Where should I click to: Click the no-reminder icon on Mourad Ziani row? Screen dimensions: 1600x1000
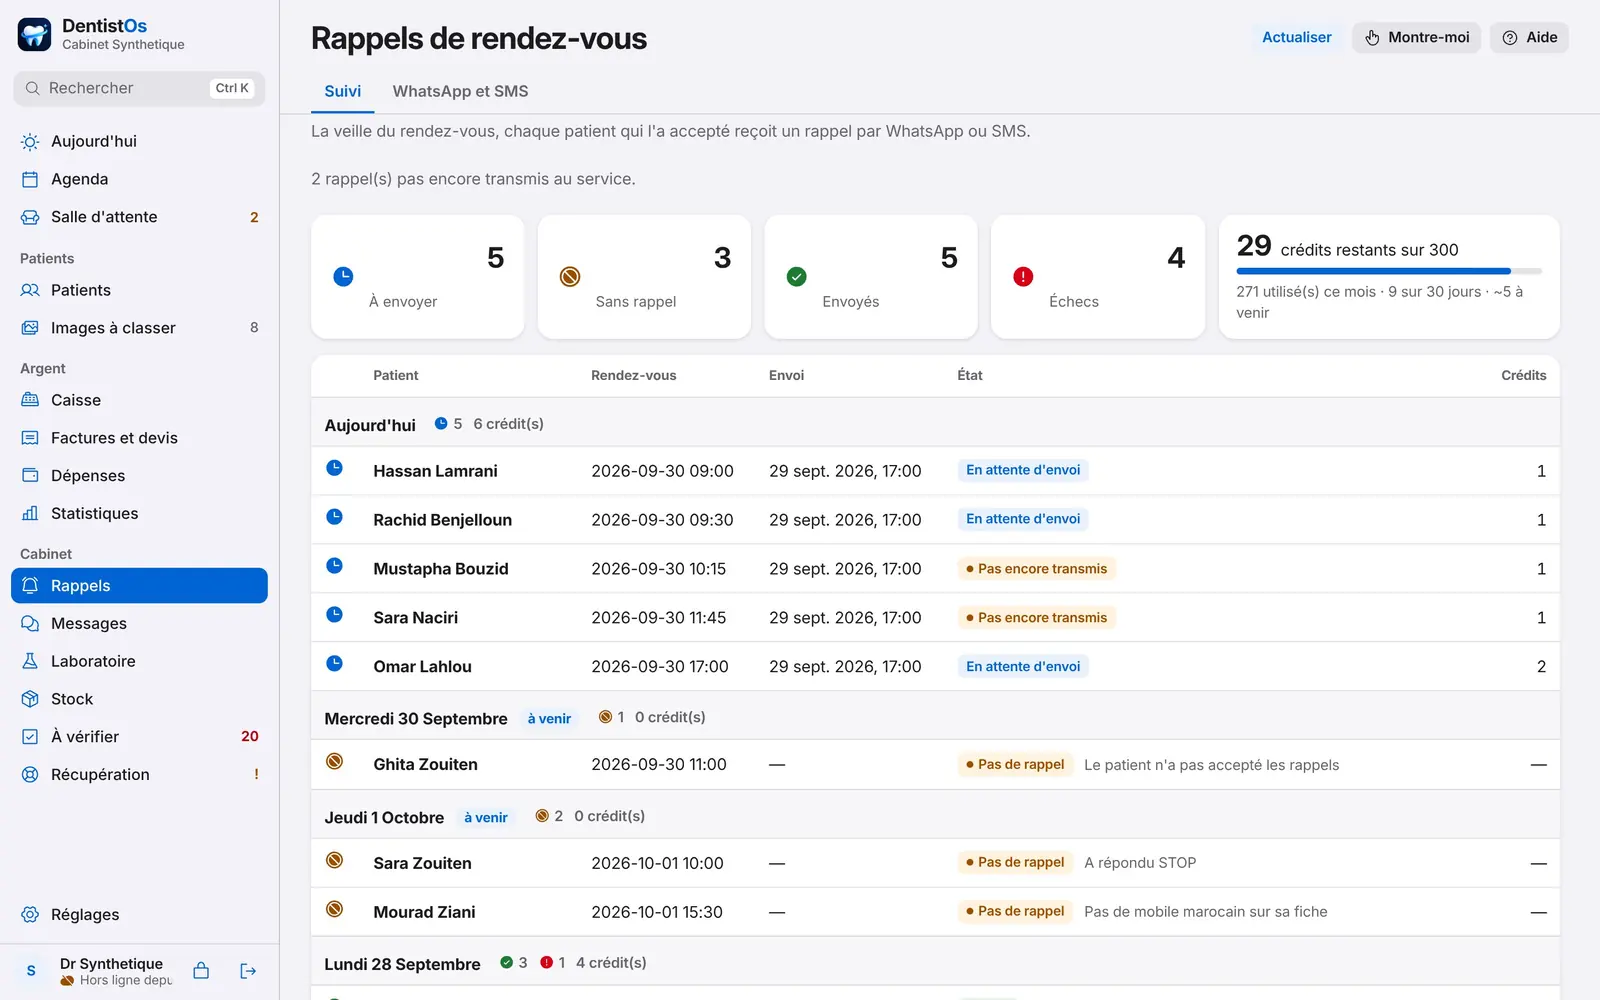(x=334, y=909)
